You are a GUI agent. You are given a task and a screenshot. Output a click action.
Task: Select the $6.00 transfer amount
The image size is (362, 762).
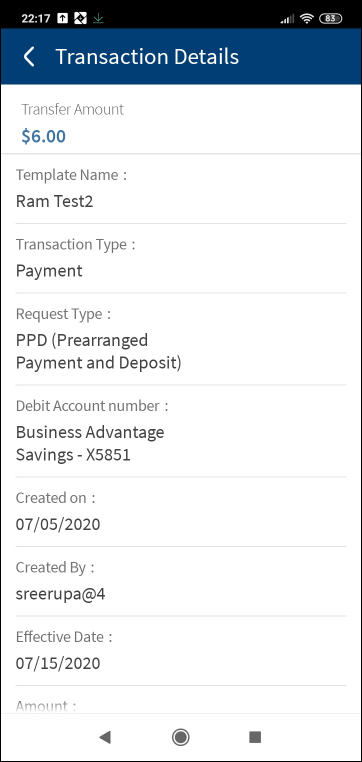click(44, 137)
